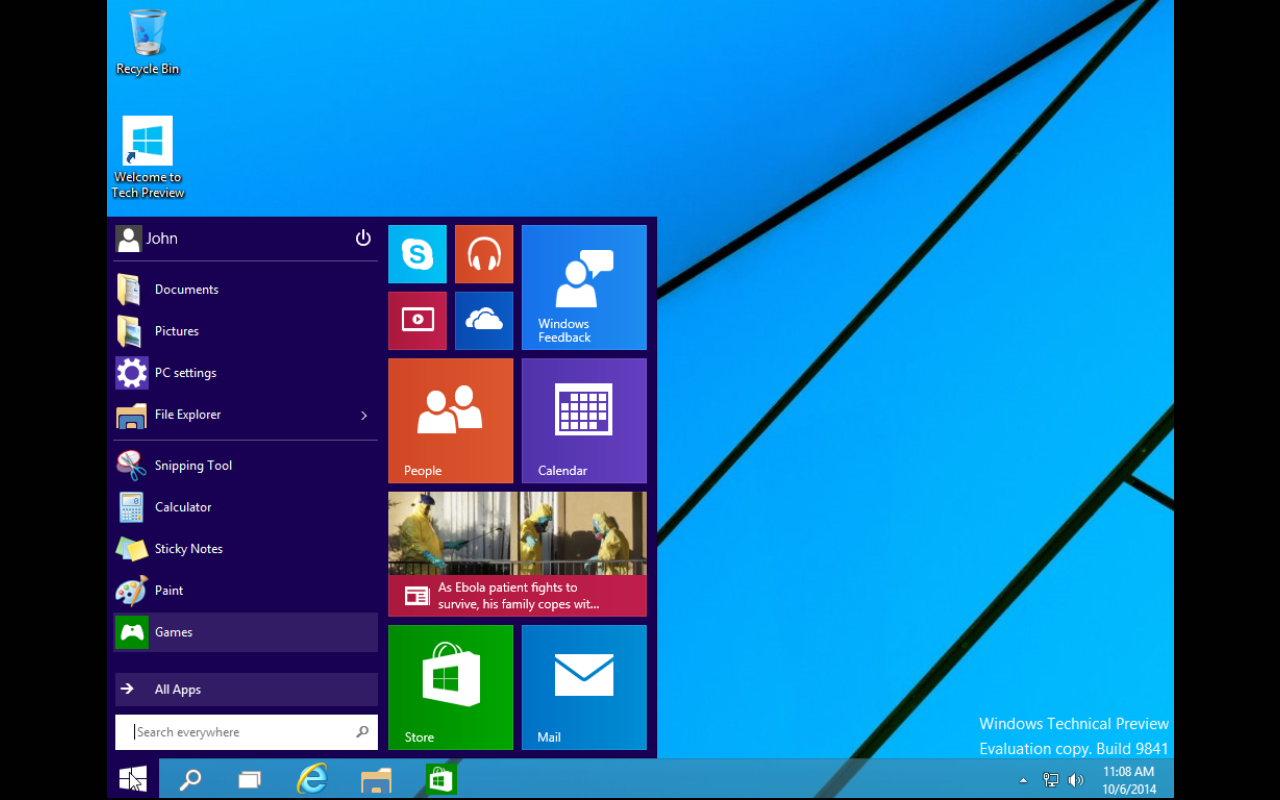Open Documents folder
The height and width of the screenshot is (800, 1280).
[246, 289]
